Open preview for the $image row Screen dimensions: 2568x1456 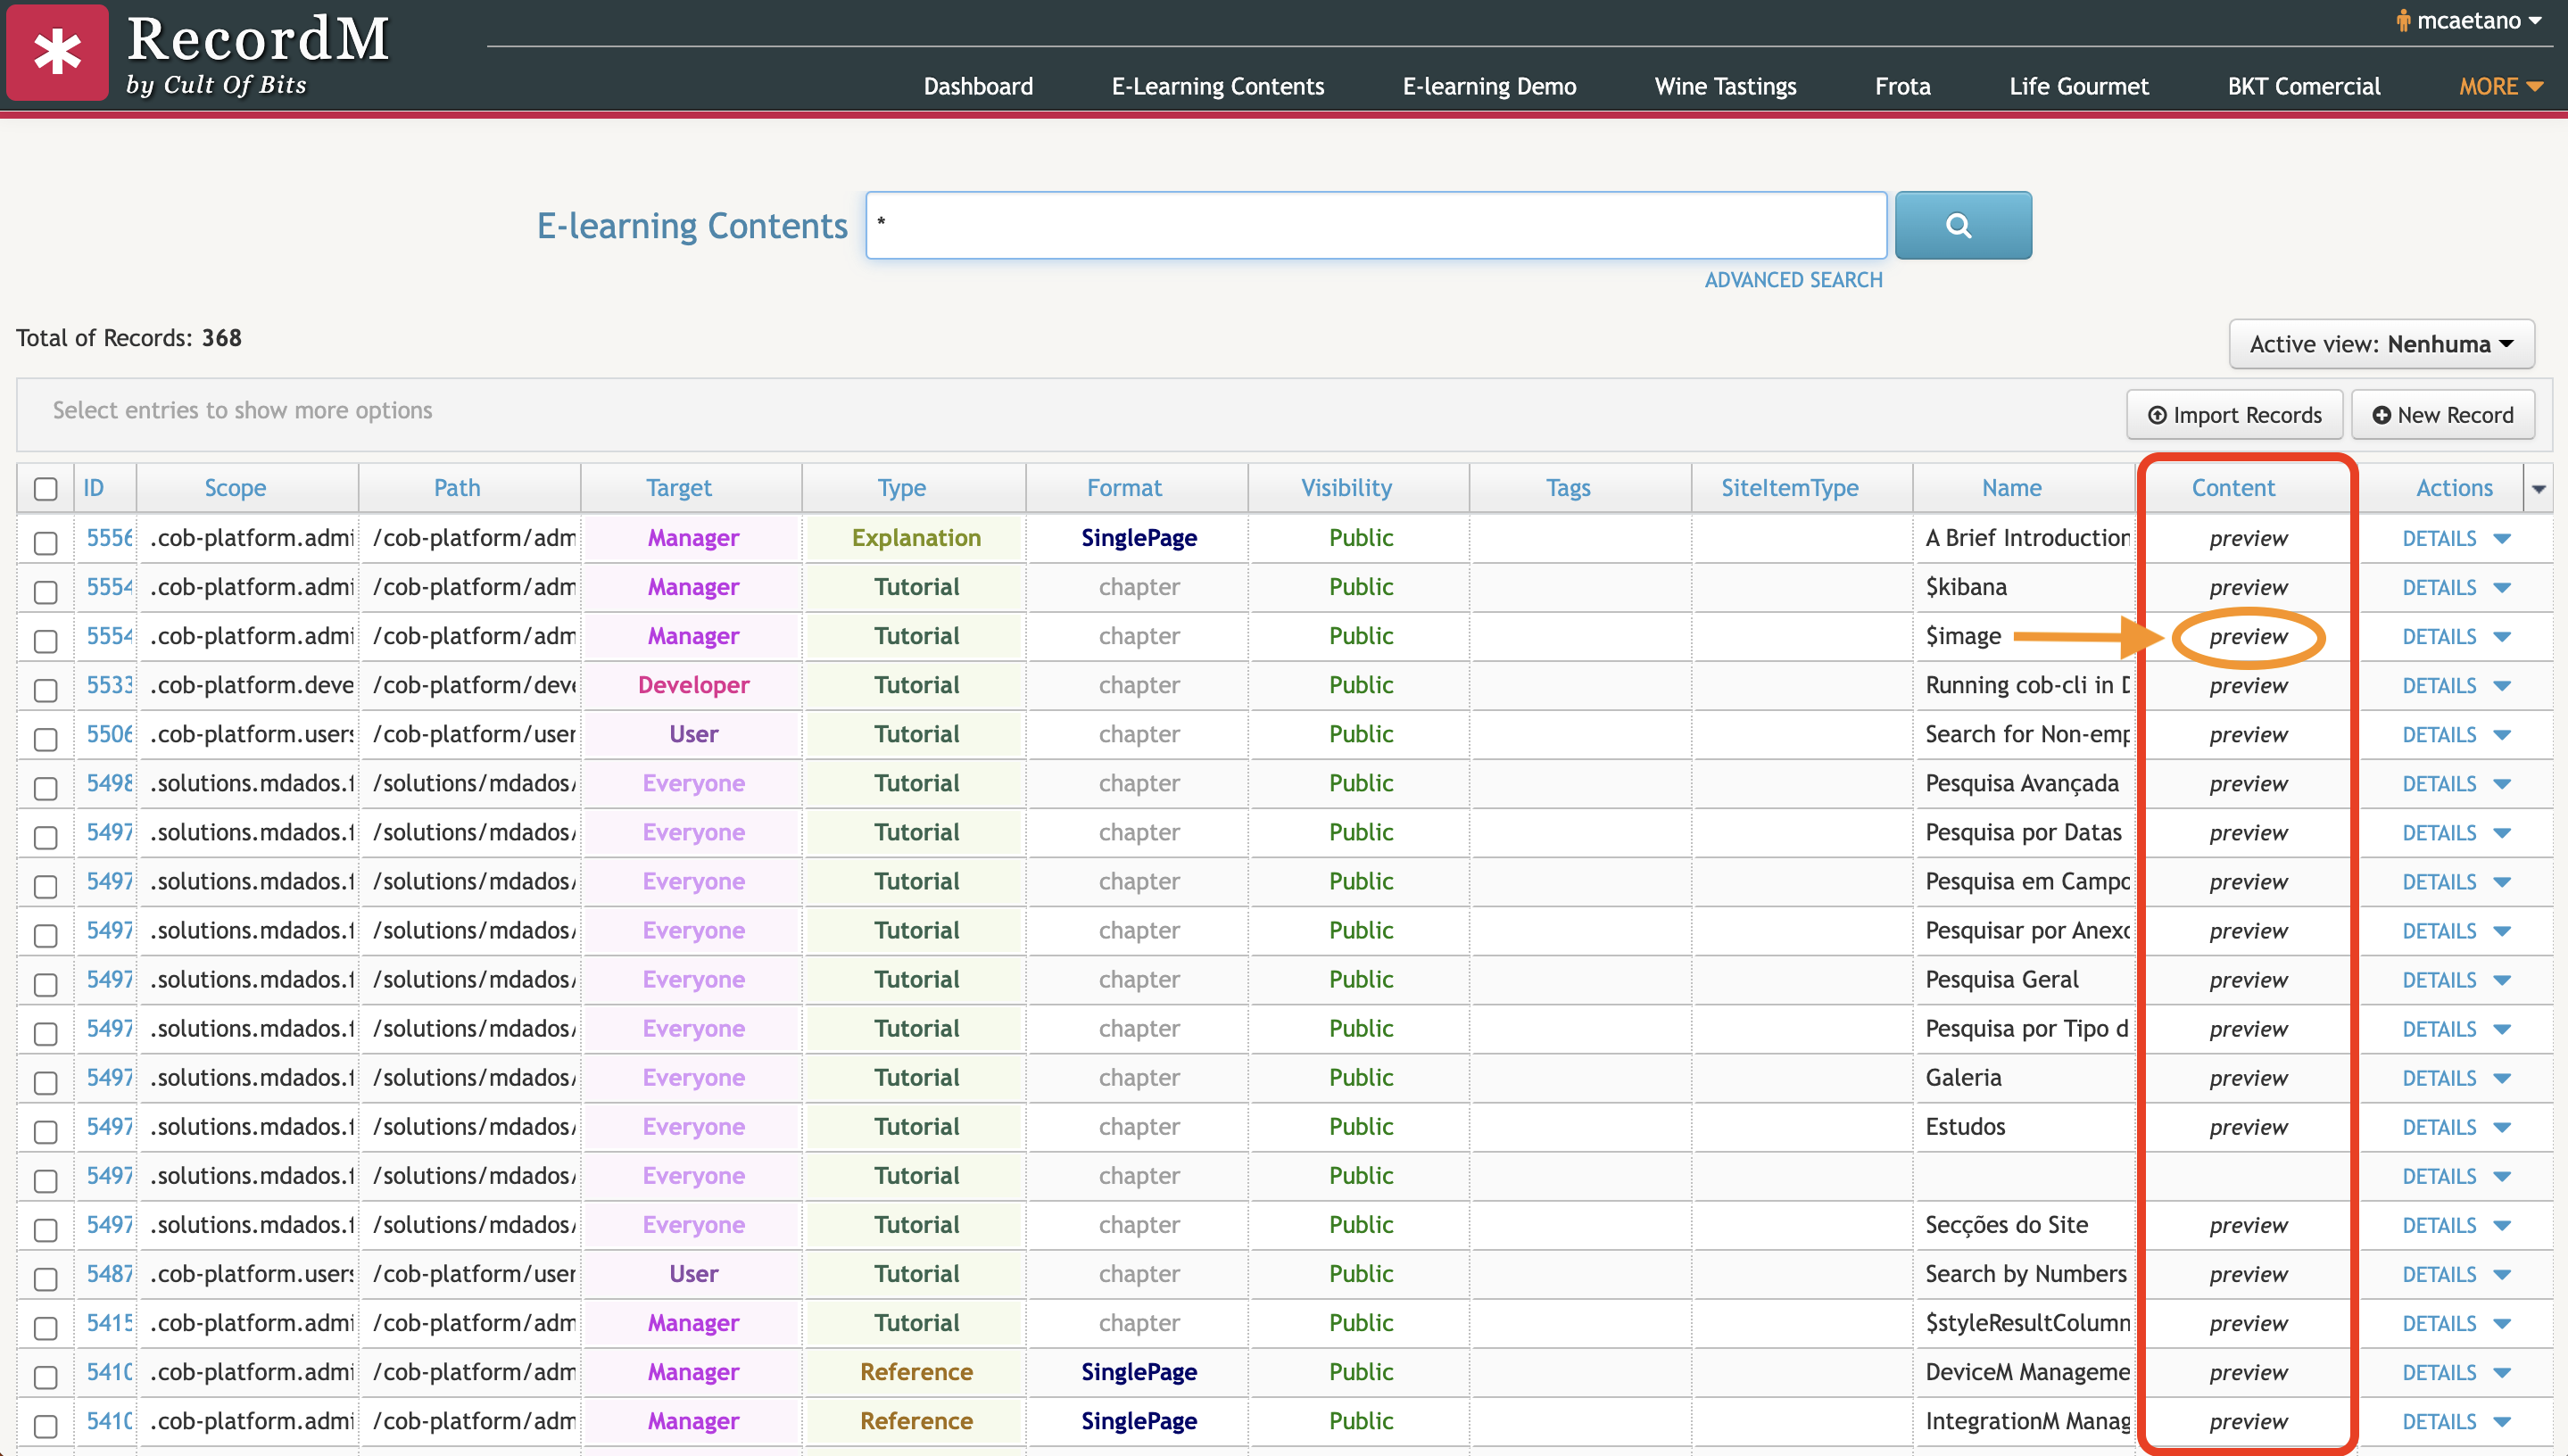[x=2248, y=636]
